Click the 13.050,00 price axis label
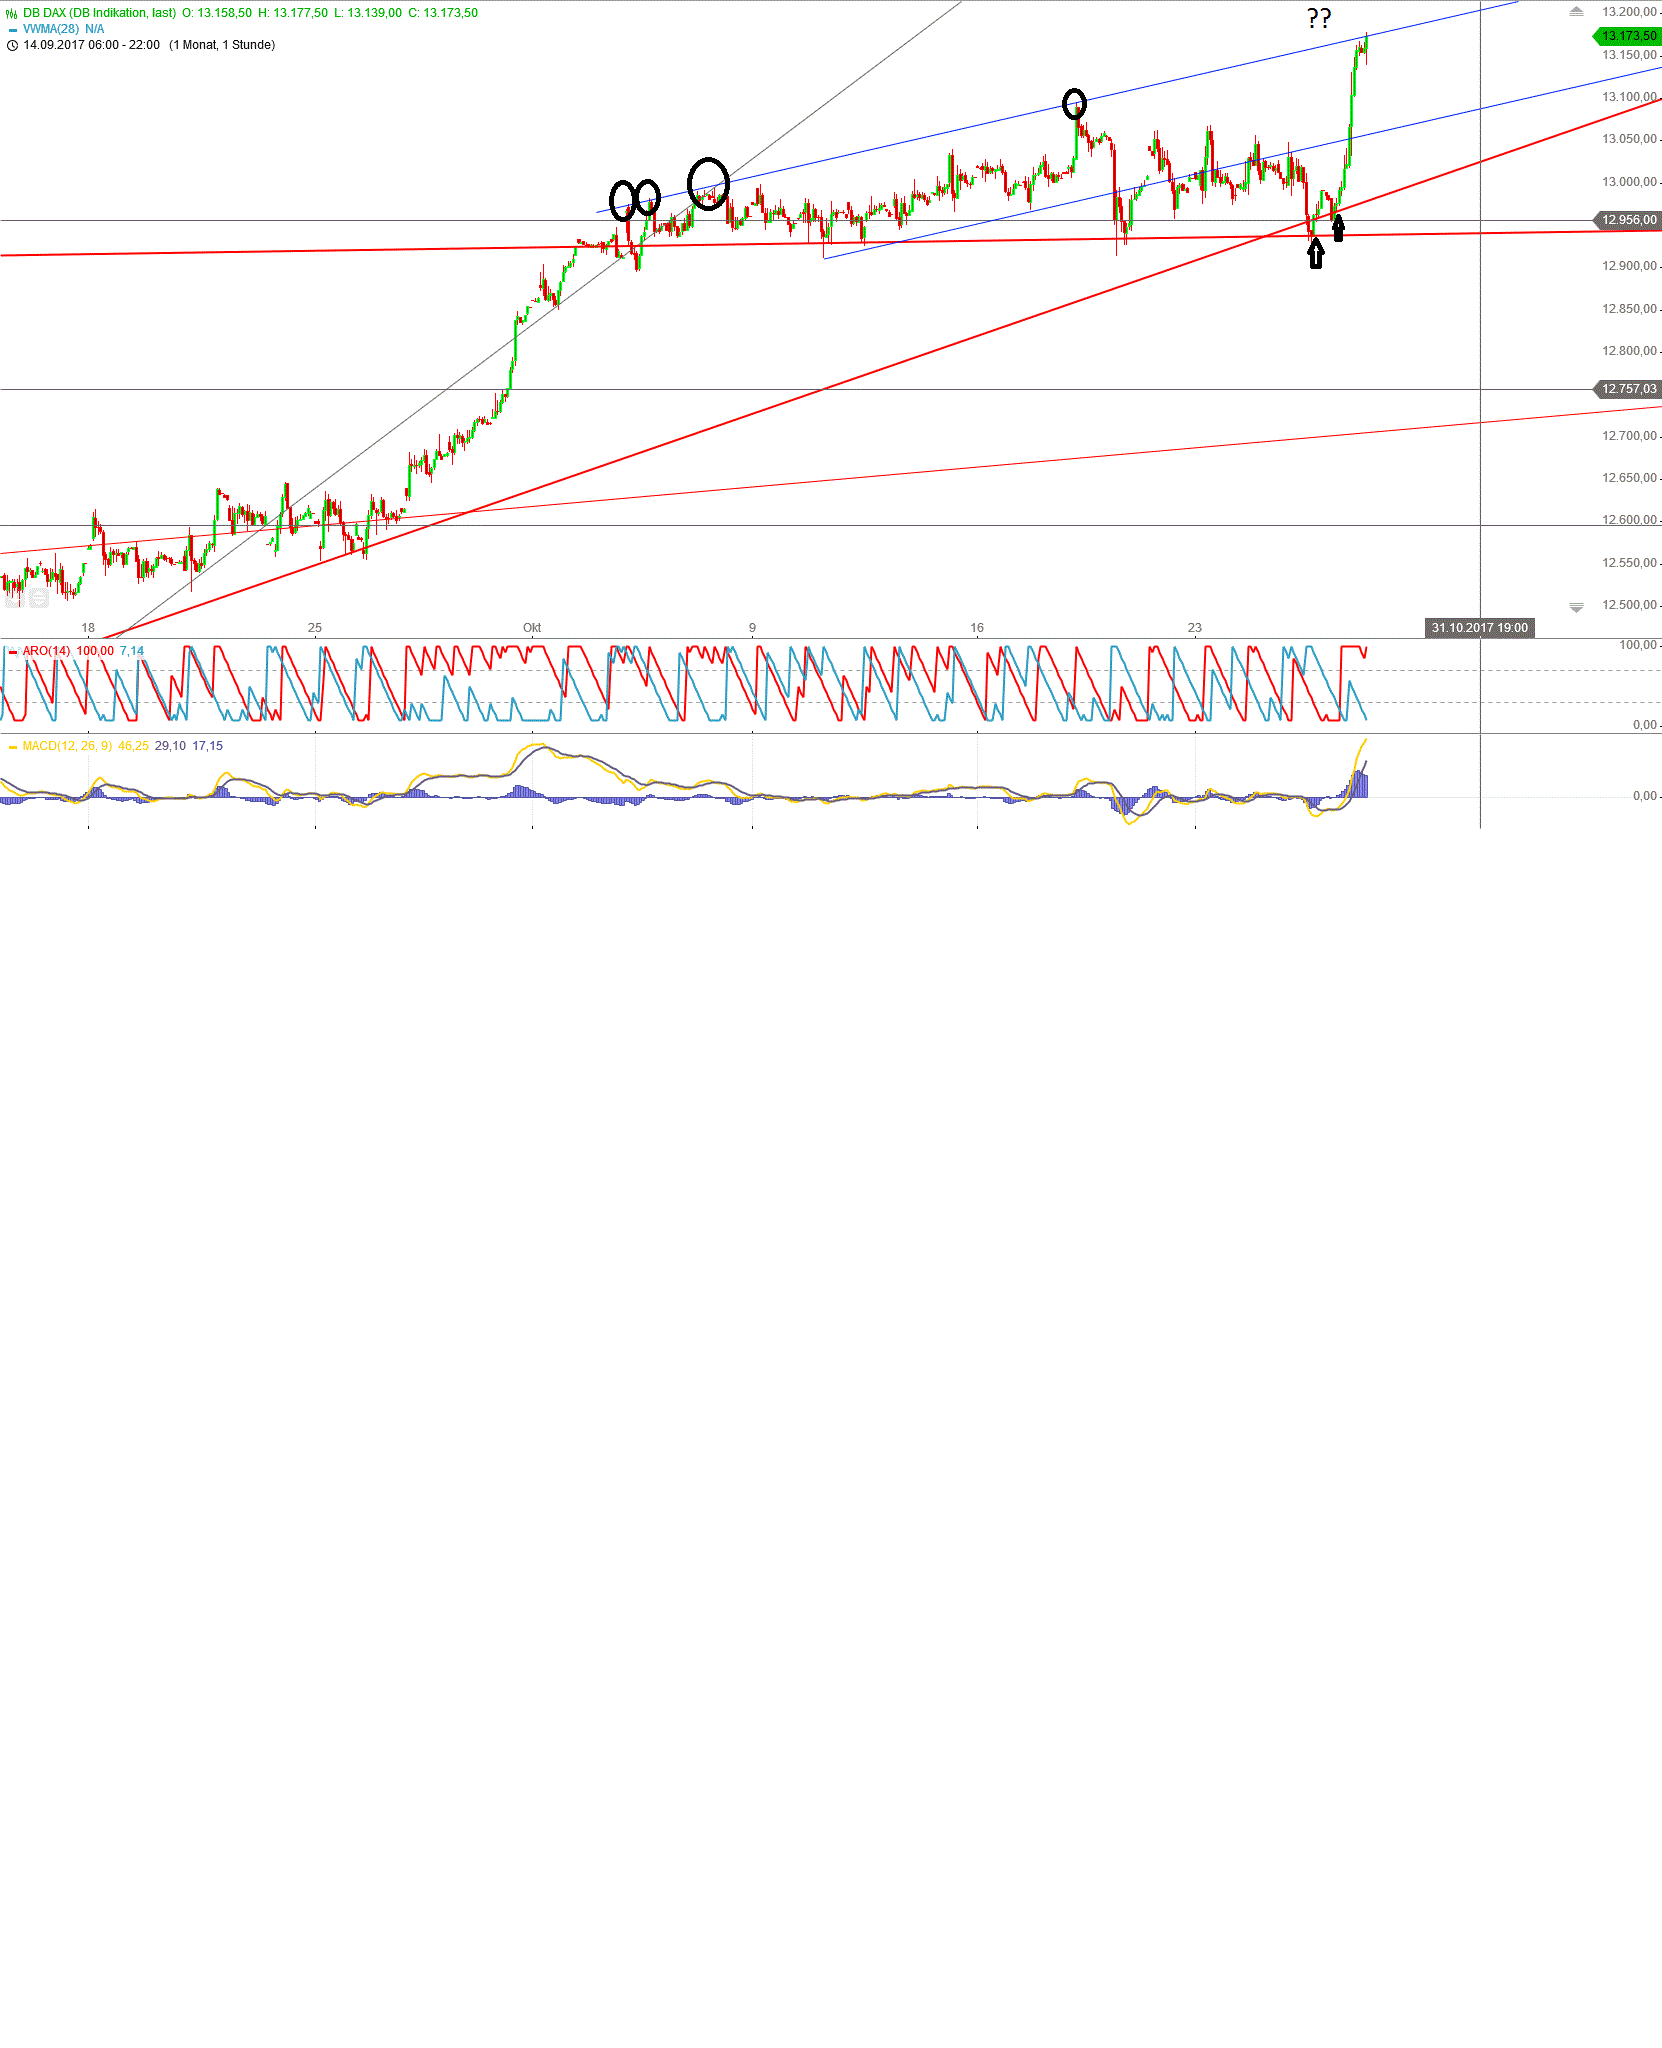The height and width of the screenshot is (2048, 1662). coord(1629,139)
